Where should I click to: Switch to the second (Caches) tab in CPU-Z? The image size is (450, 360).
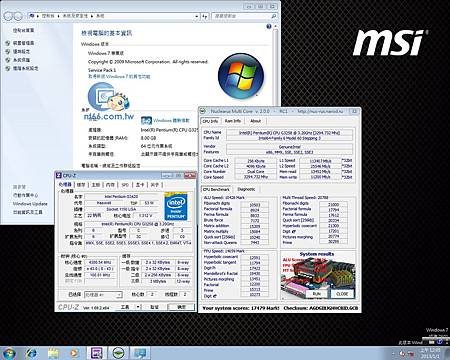click(x=81, y=185)
